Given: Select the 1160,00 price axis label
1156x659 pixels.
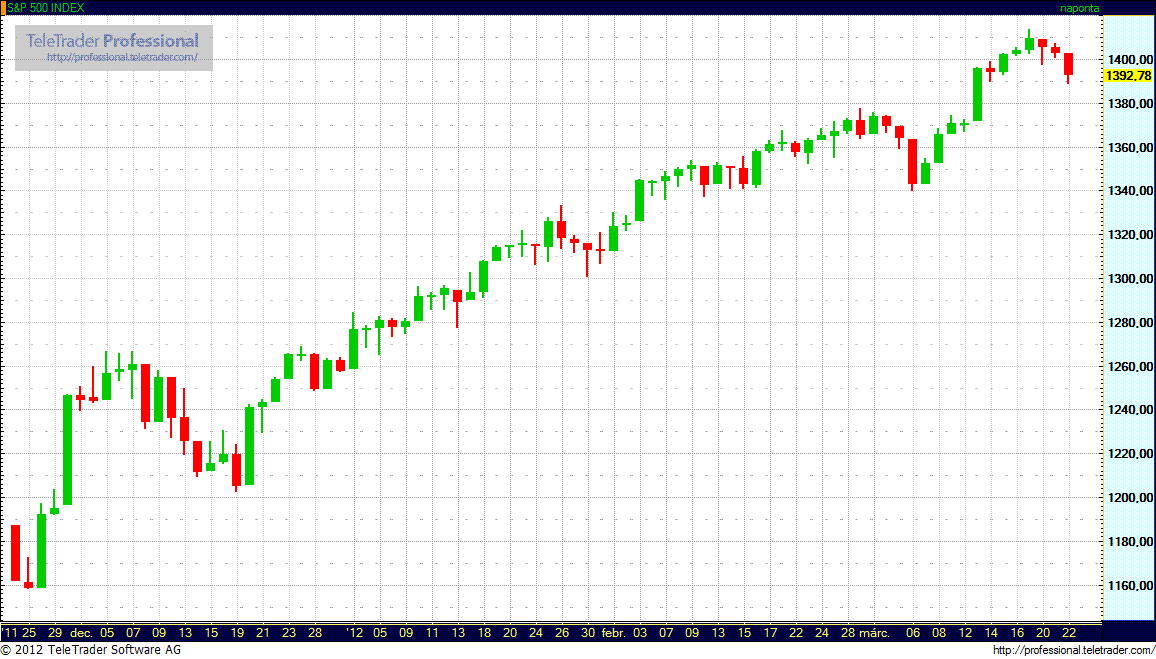Looking at the screenshot, I should coord(1129,585).
